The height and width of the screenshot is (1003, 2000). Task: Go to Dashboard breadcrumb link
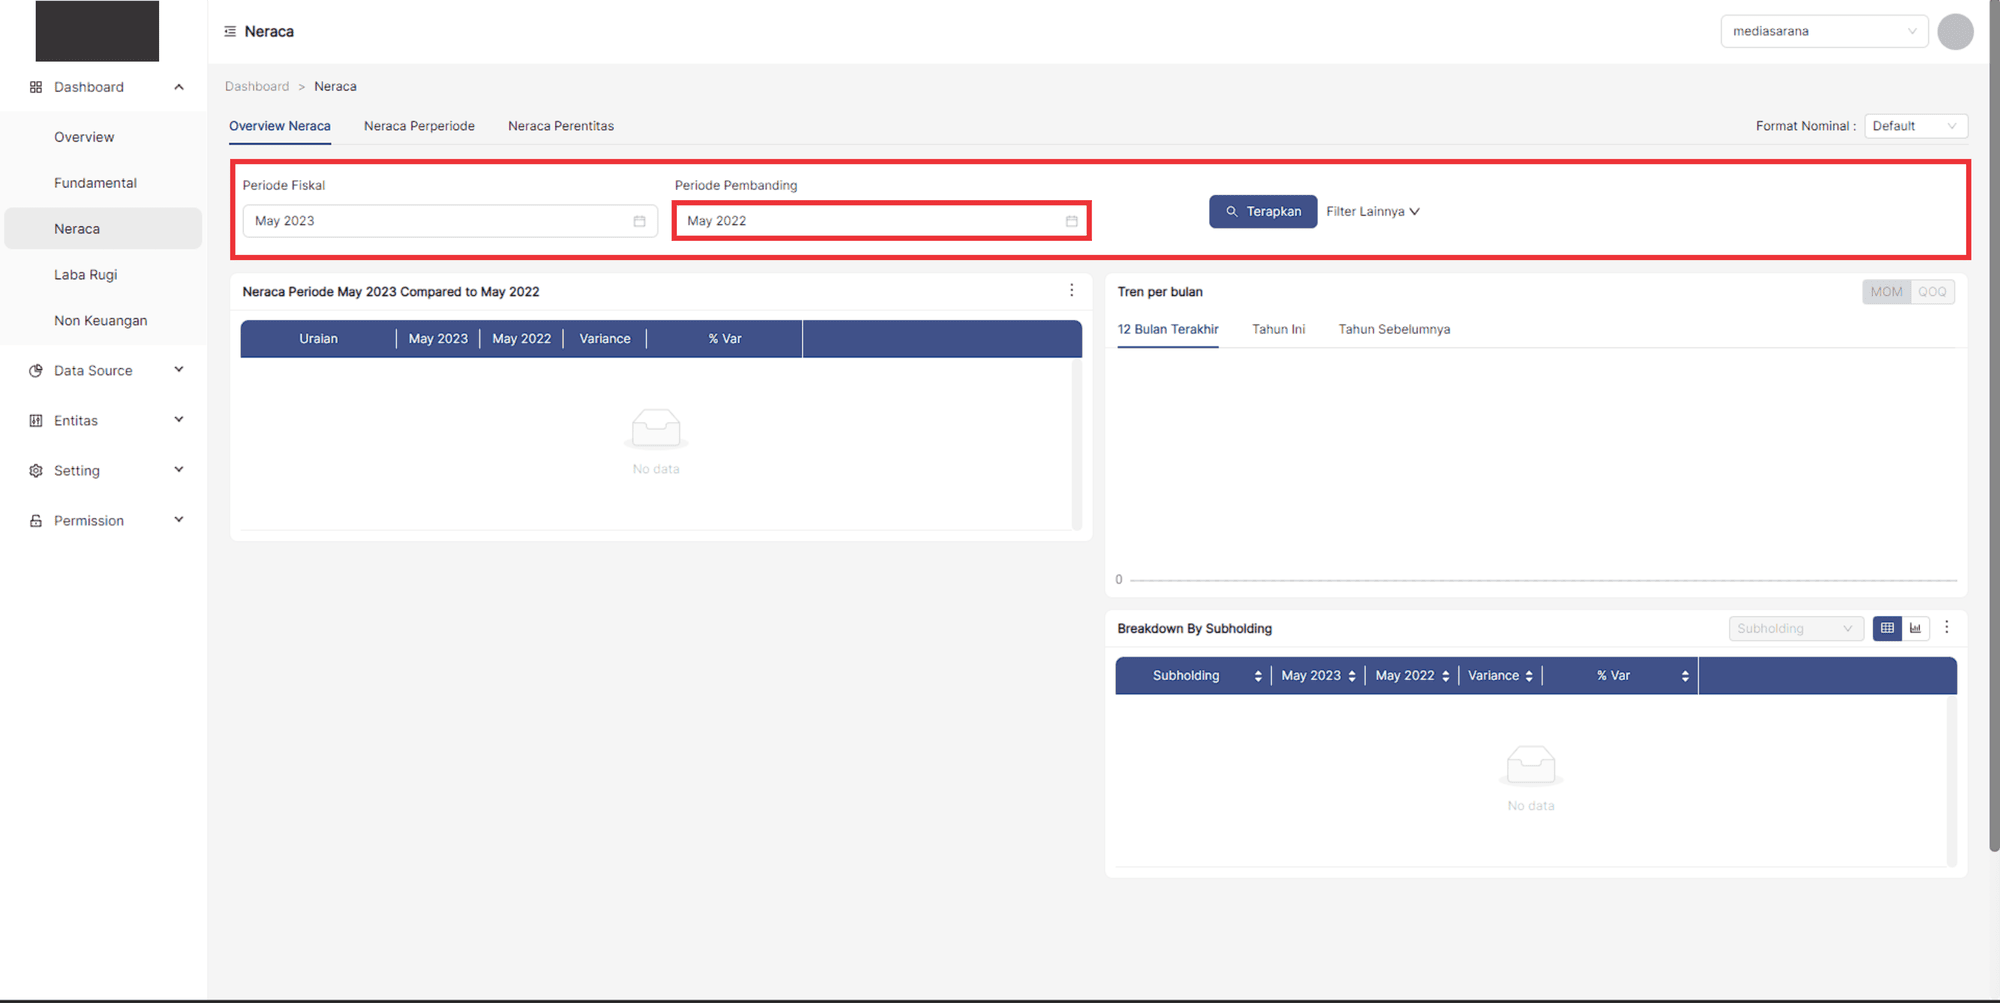[x=257, y=87]
